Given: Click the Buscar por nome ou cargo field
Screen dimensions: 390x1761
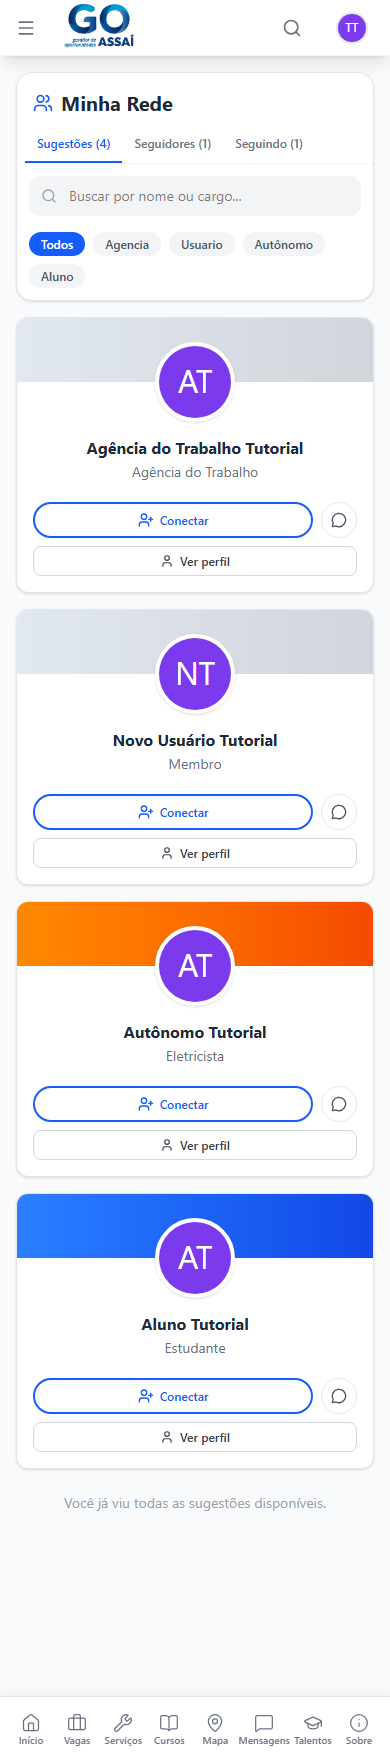Looking at the screenshot, I should click(195, 196).
